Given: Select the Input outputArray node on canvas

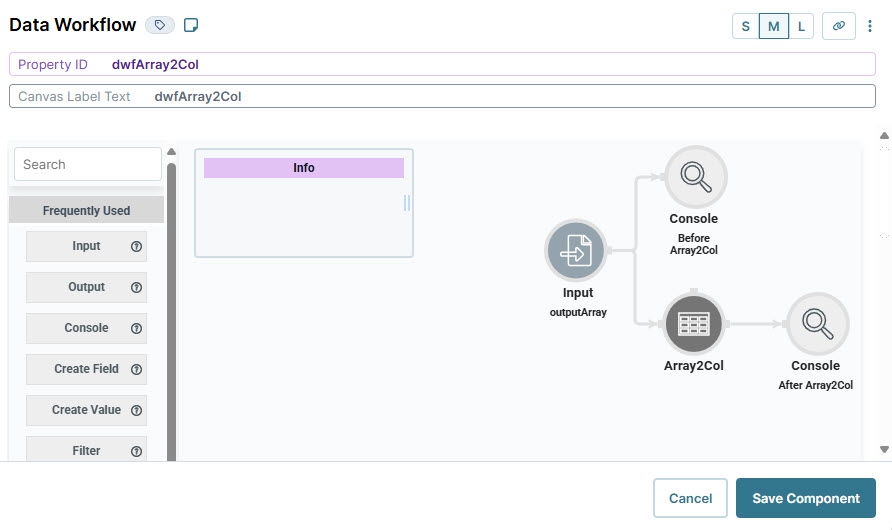Looking at the screenshot, I should tap(576, 250).
